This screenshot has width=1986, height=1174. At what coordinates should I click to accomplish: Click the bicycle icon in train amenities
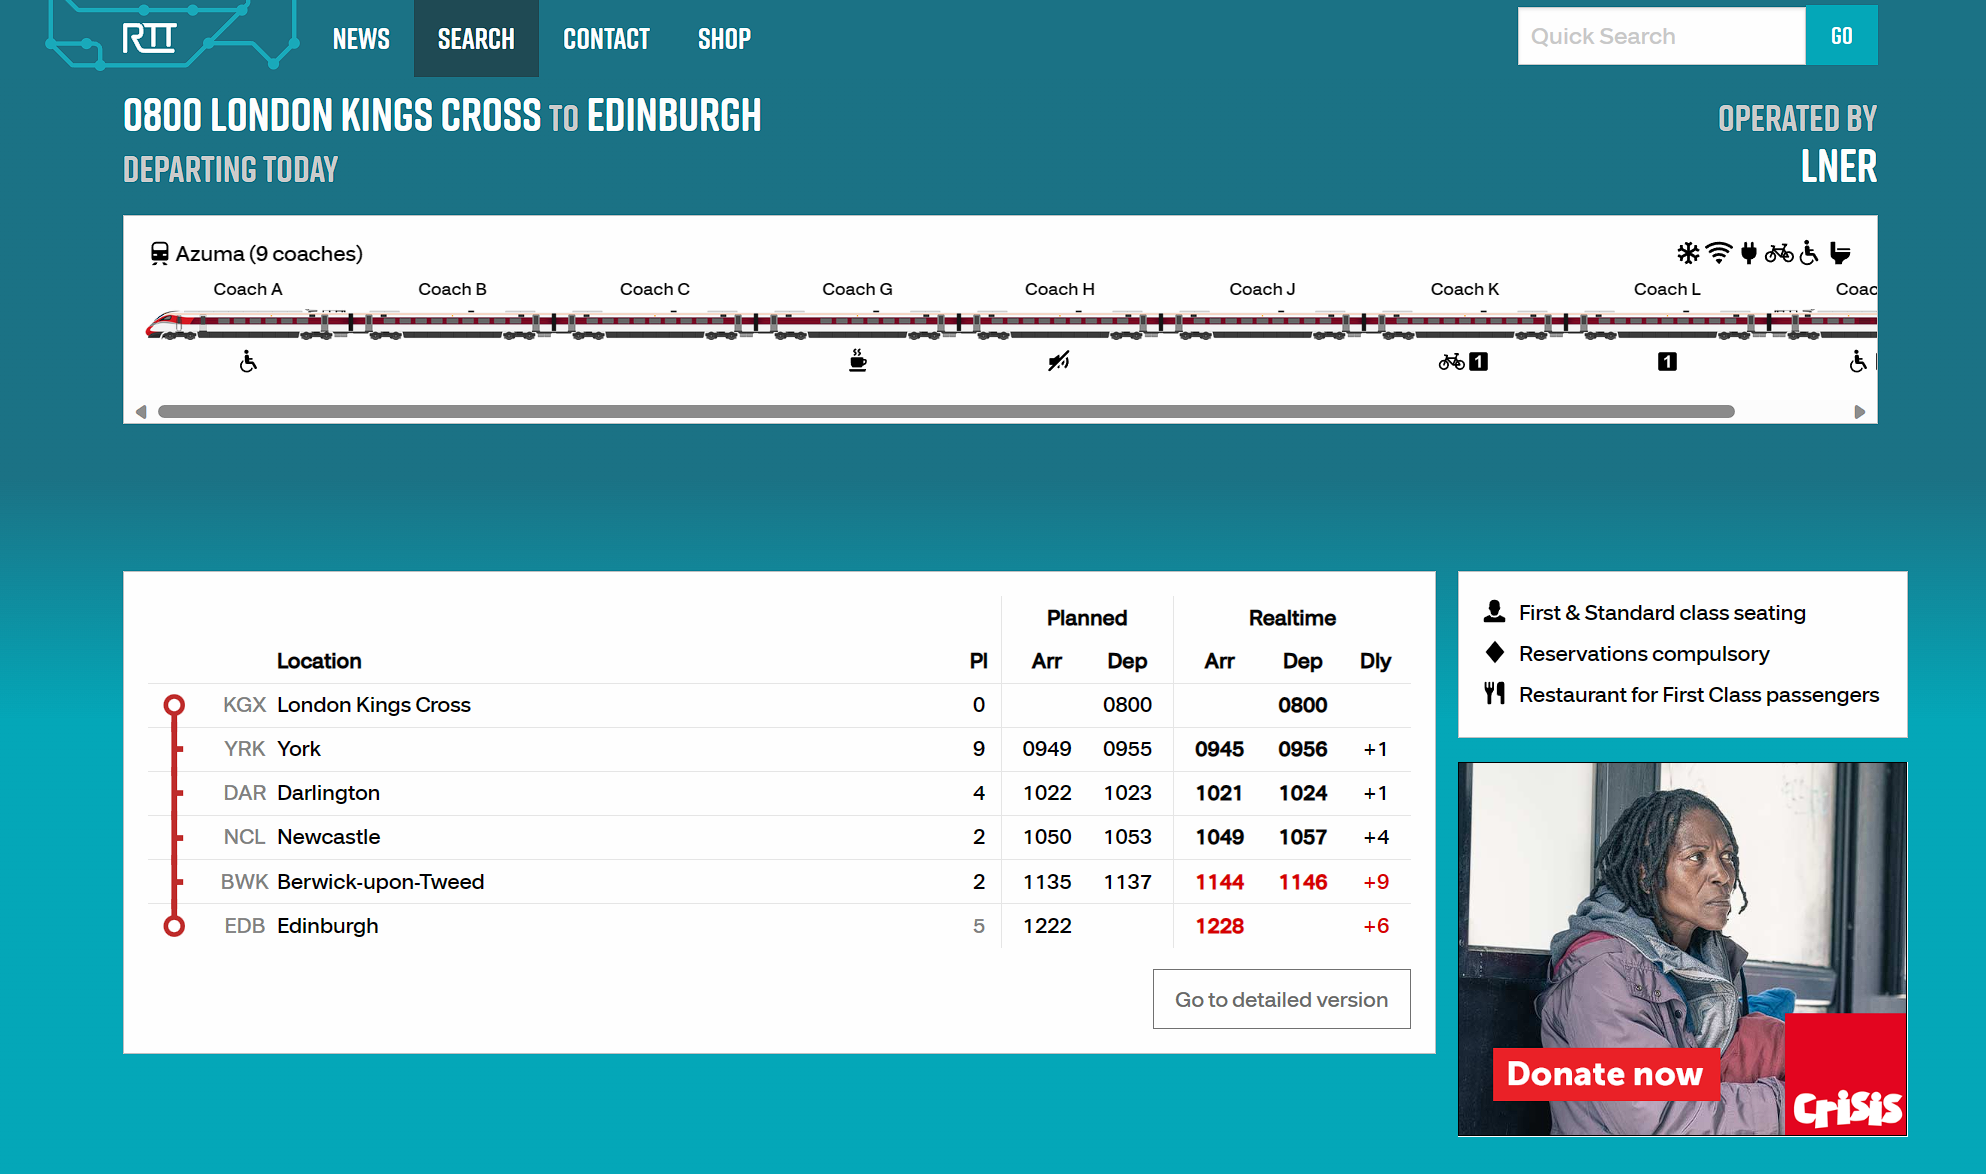[x=1779, y=253]
